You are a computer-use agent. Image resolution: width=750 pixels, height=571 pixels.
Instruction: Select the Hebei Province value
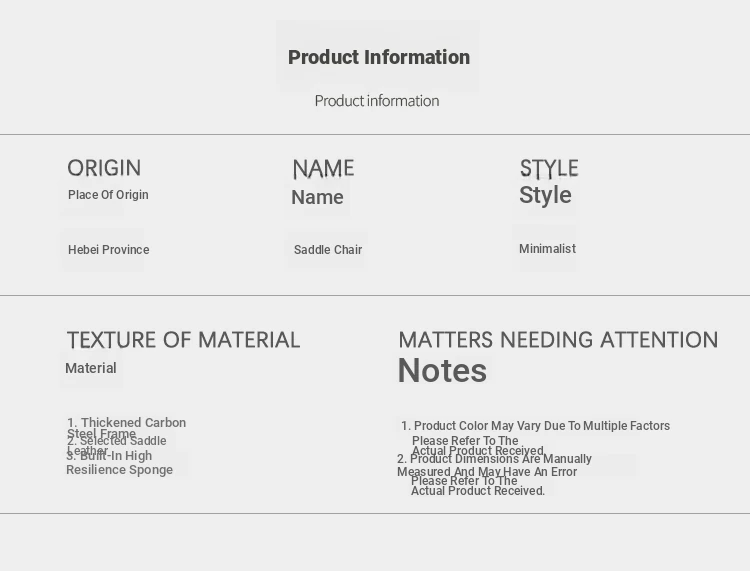108,250
